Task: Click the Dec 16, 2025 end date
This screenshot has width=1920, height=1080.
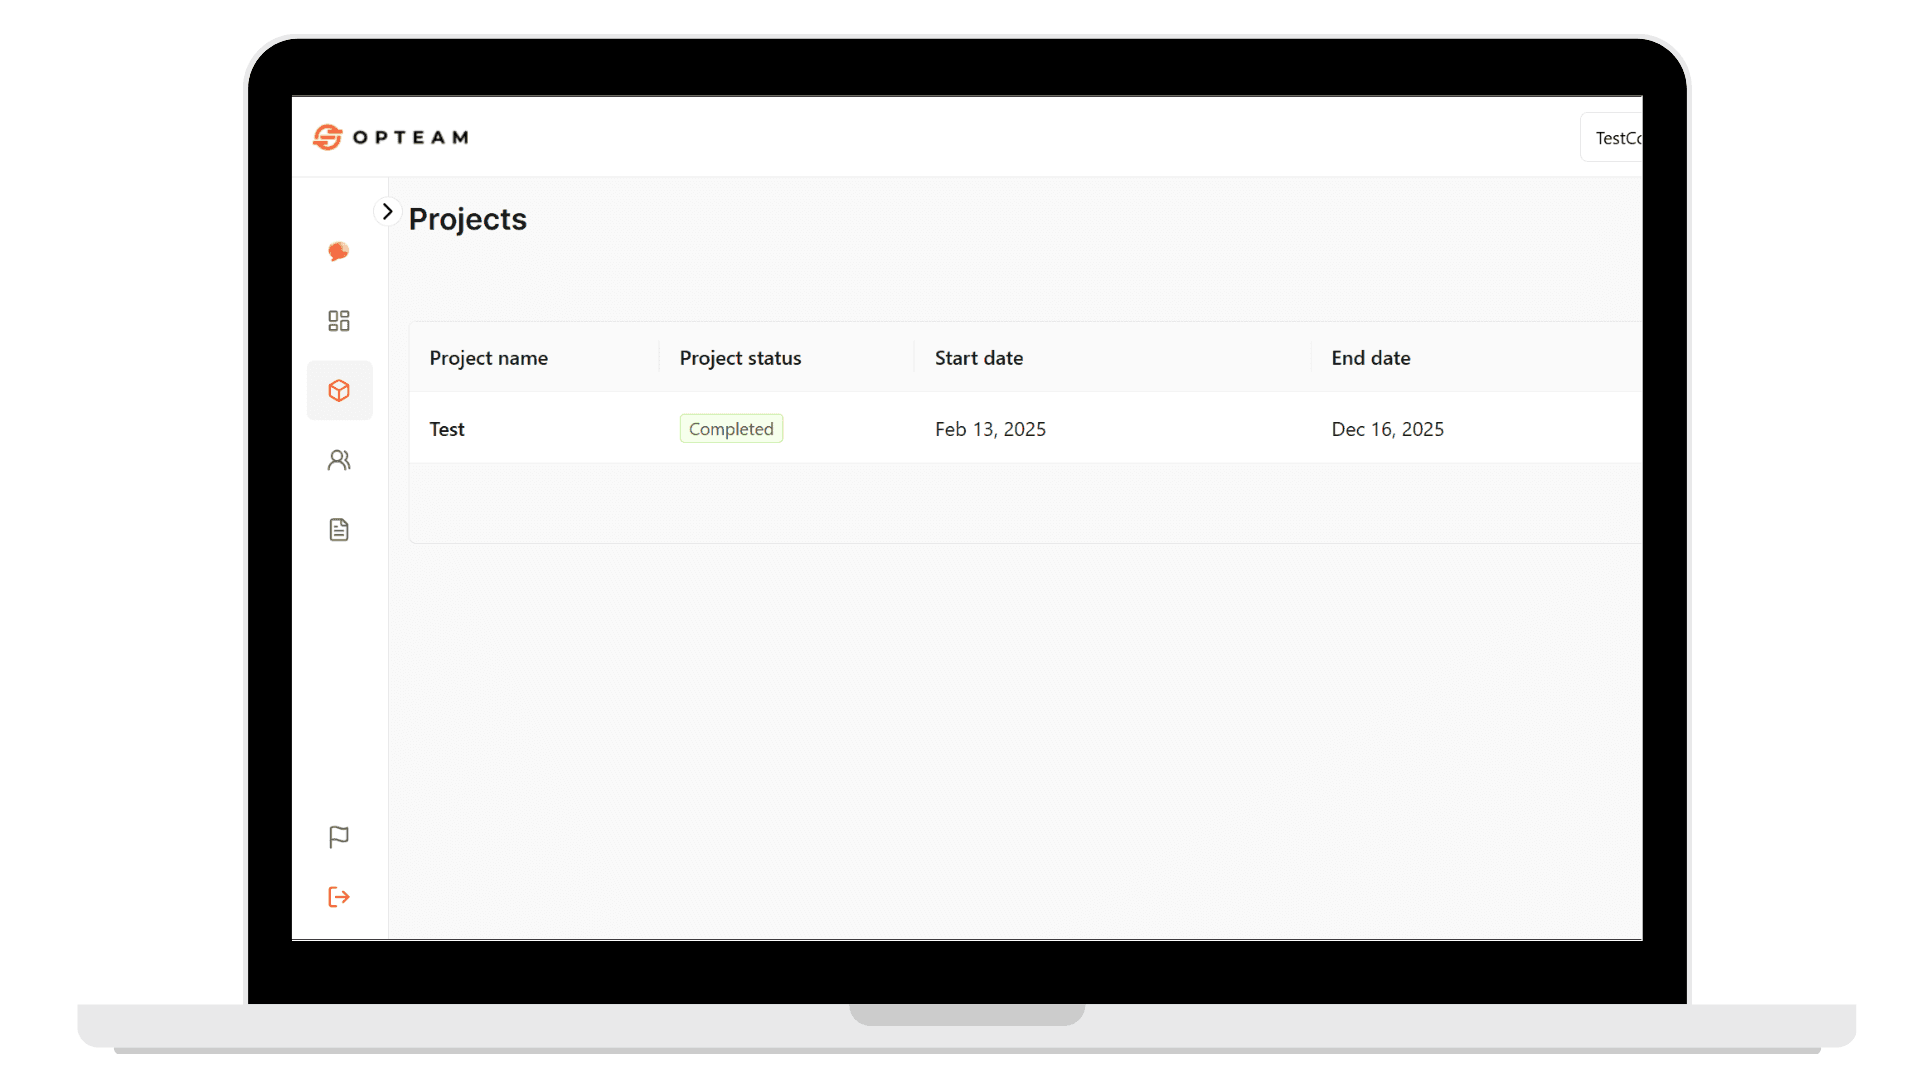Action: coord(1387,429)
